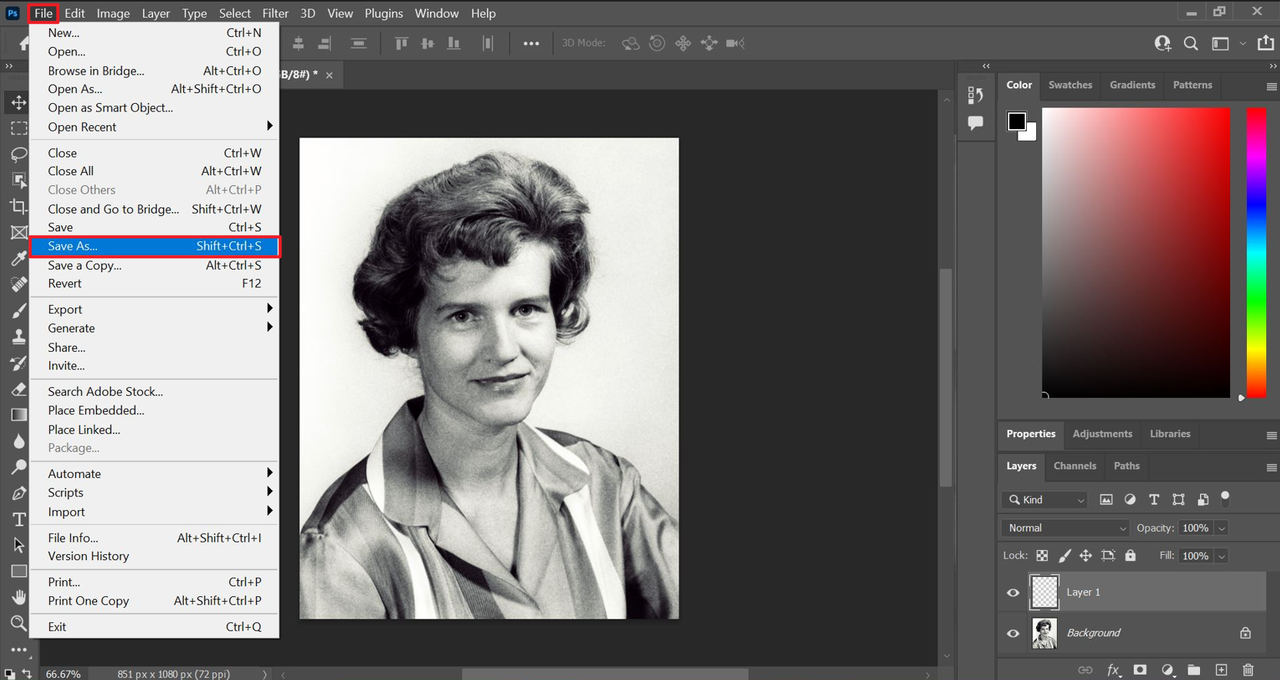Expand the Fill slider dropdown
1280x680 pixels.
(x=1222, y=556)
